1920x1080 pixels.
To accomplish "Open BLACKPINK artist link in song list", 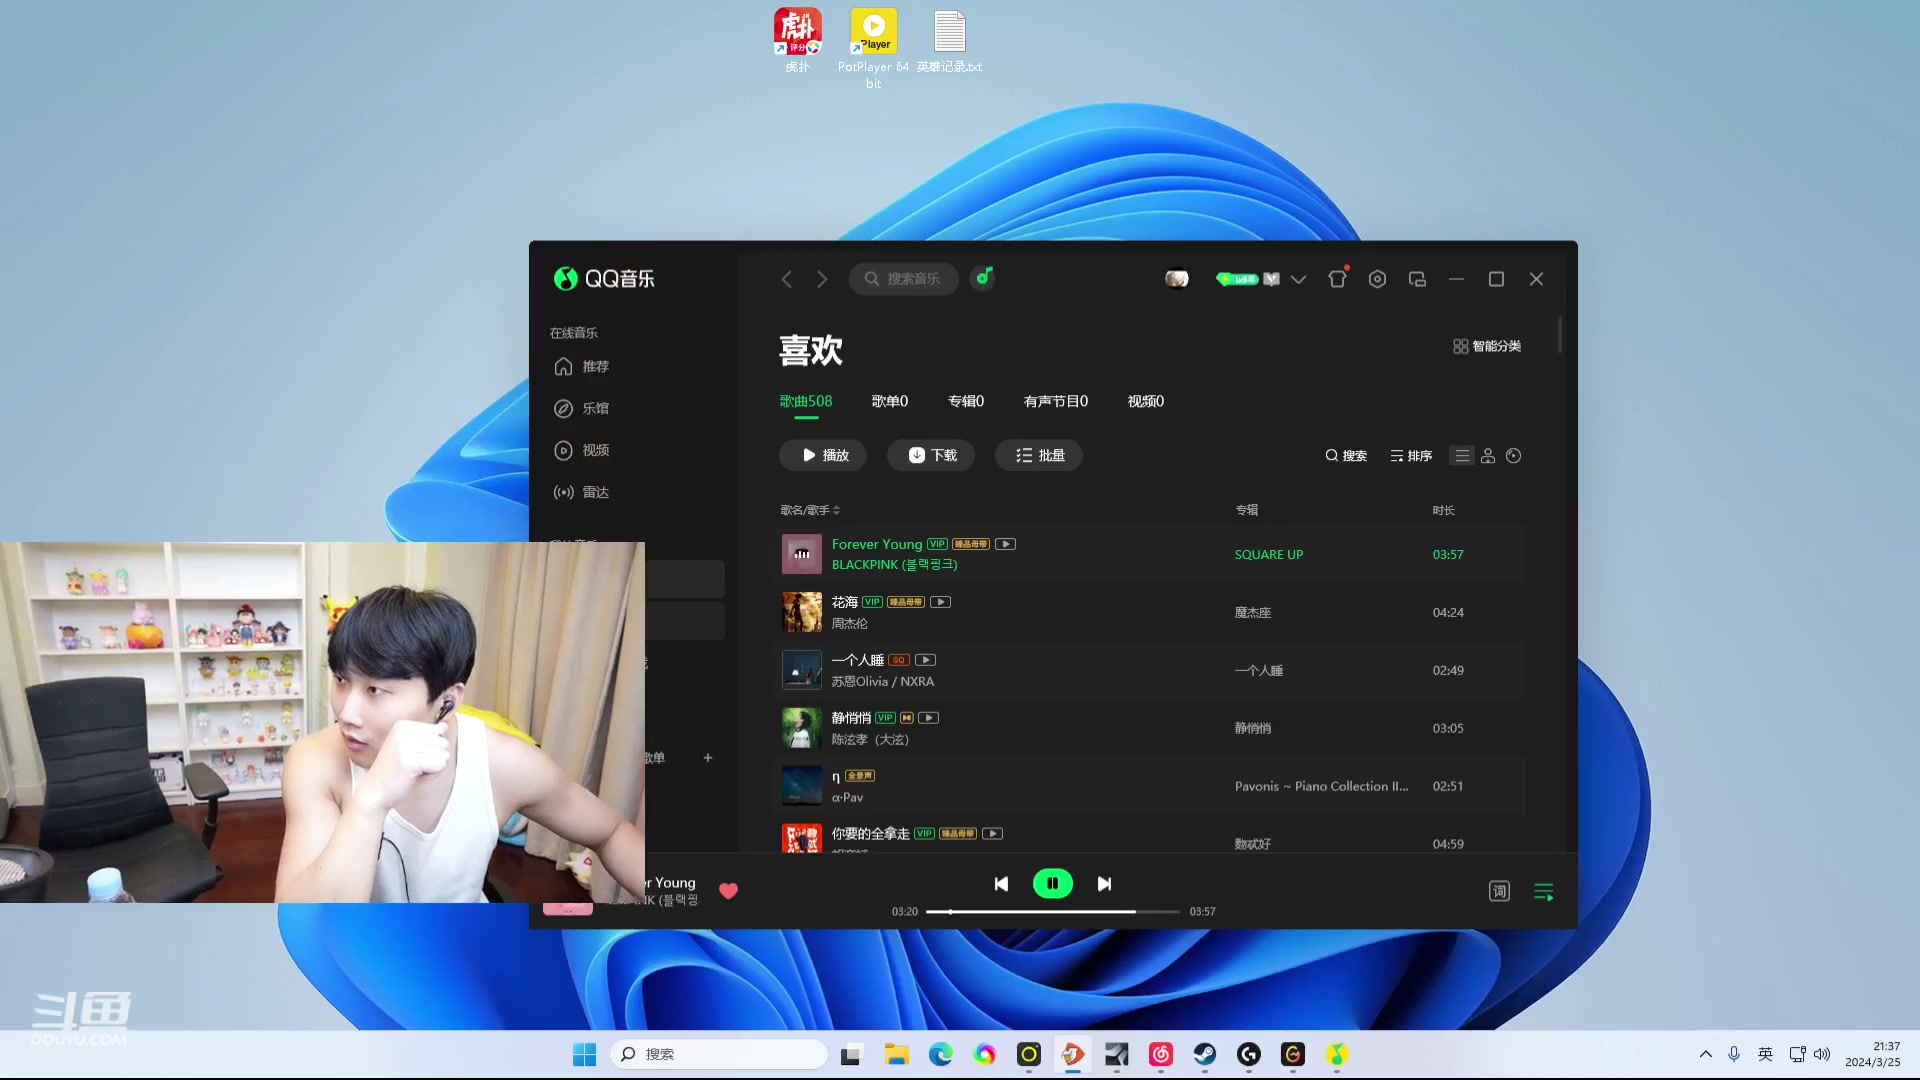I will (x=895, y=565).
